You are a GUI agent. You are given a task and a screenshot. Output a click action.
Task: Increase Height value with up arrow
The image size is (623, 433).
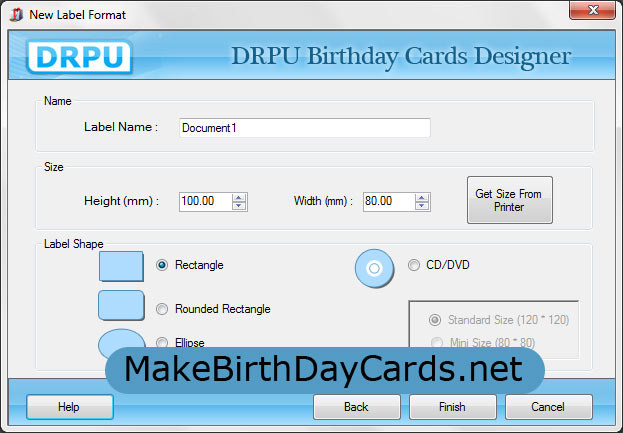pyautogui.click(x=239, y=197)
